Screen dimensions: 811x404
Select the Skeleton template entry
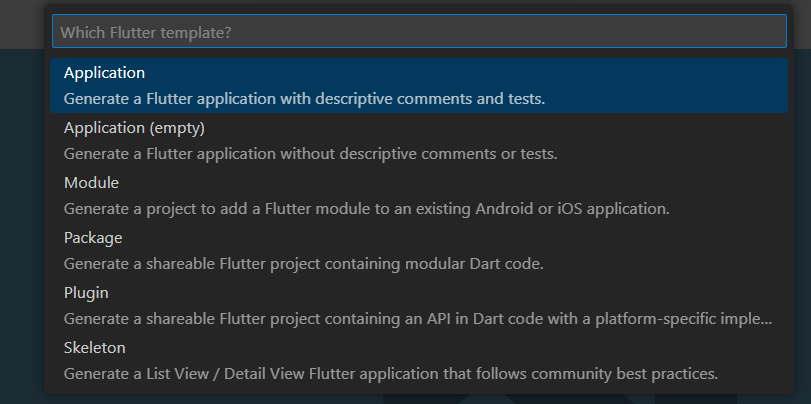[x=420, y=360]
